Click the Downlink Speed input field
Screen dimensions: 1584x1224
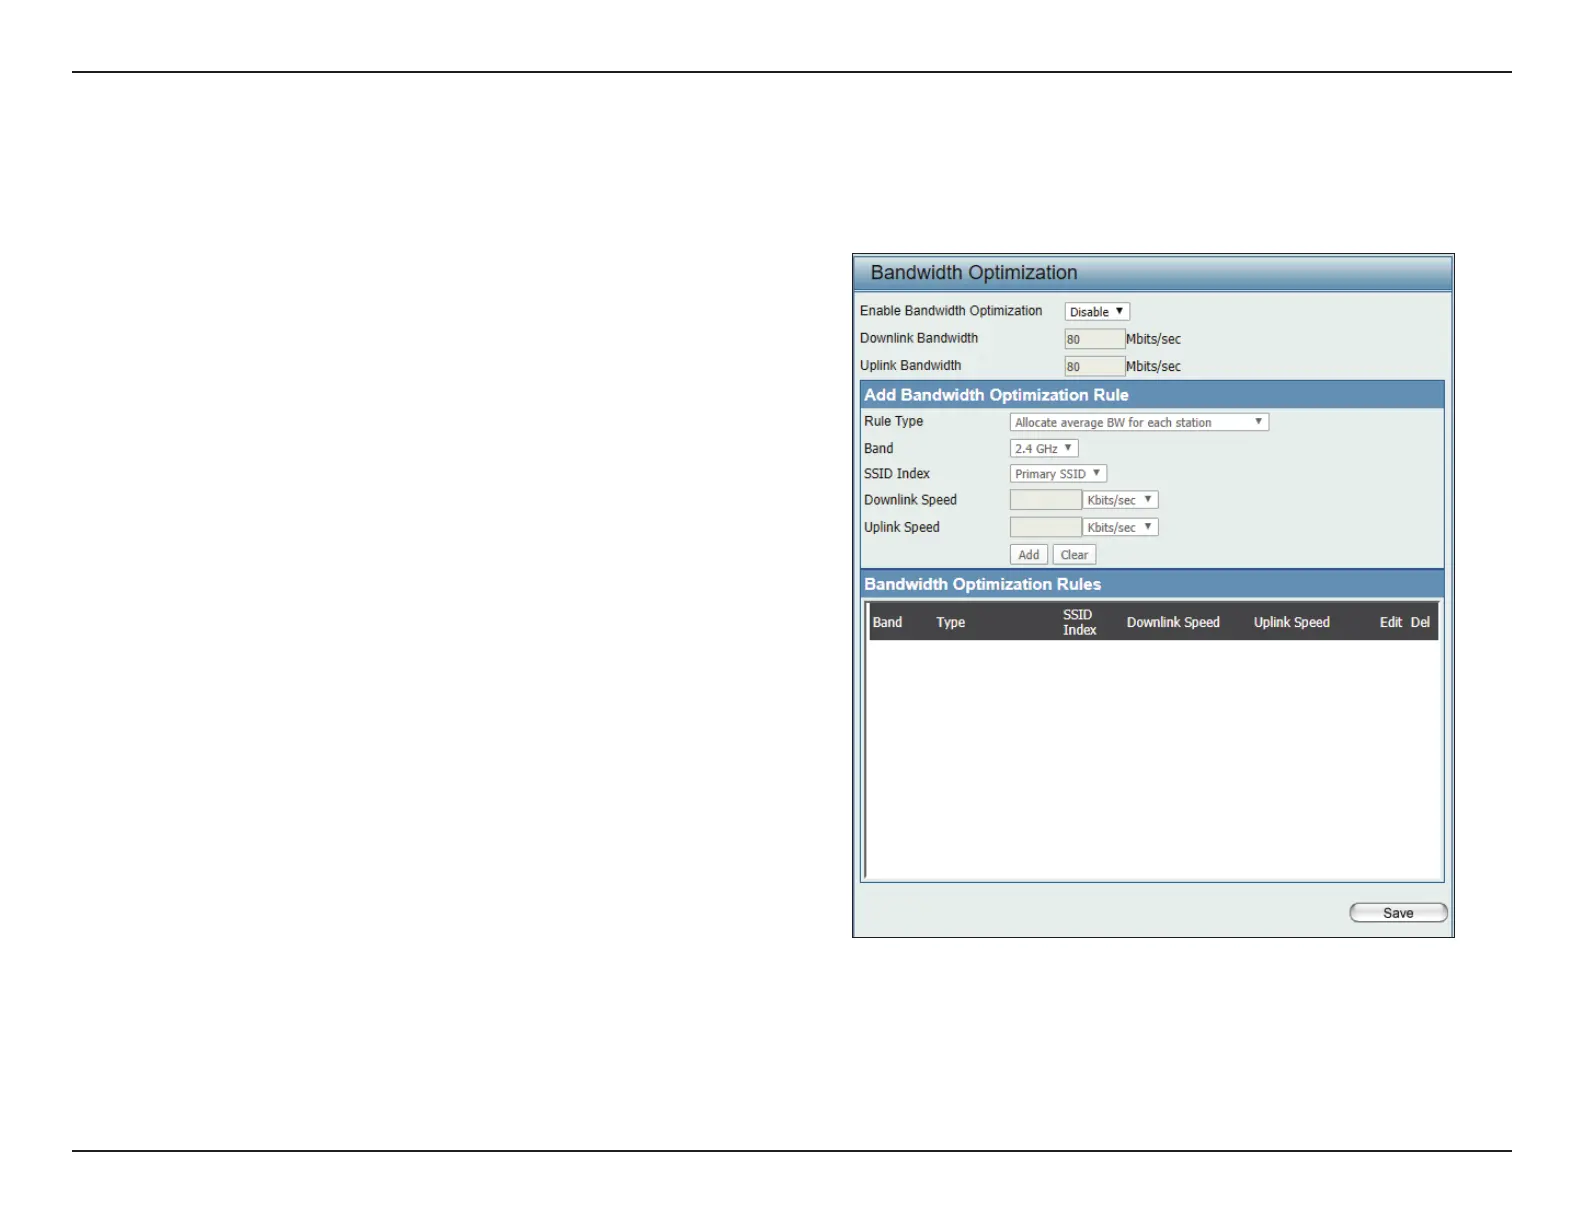[x=1045, y=500]
